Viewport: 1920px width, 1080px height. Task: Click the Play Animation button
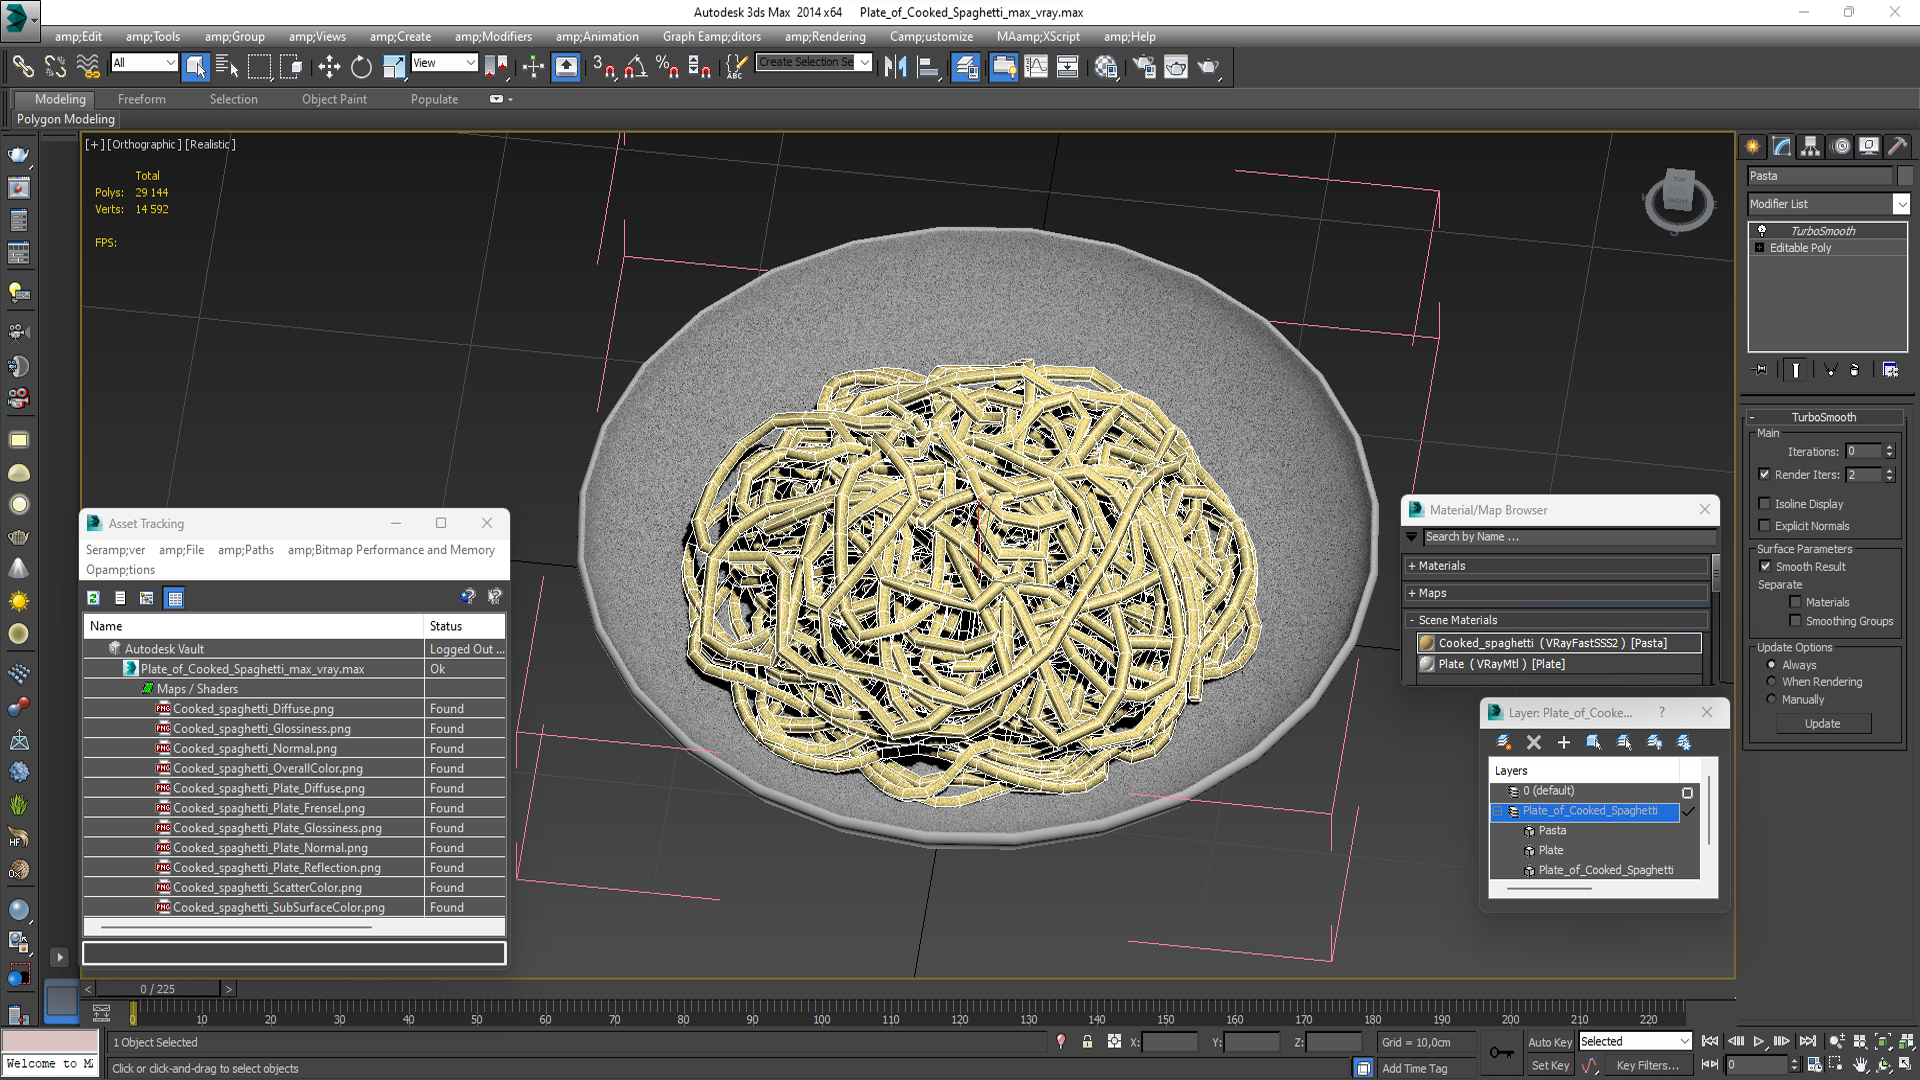click(x=1759, y=1042)
